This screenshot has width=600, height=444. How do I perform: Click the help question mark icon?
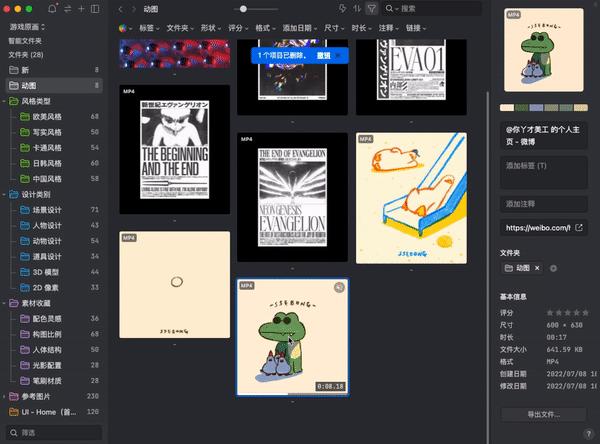590,433
